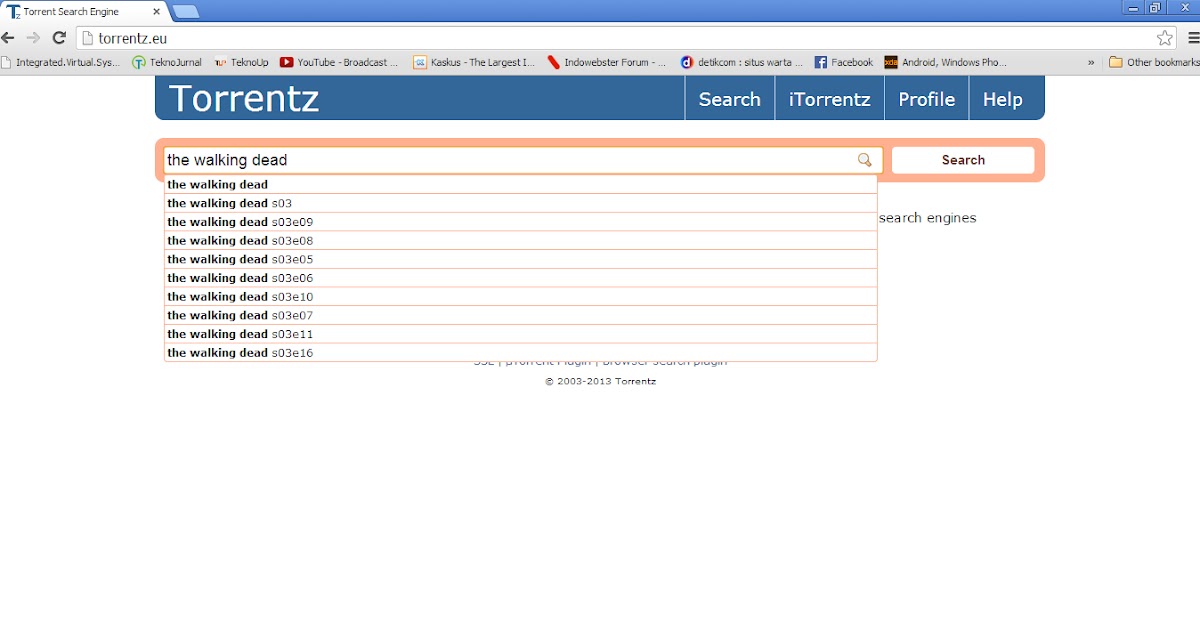Click the Torrentz site logo

click(244, 99)
